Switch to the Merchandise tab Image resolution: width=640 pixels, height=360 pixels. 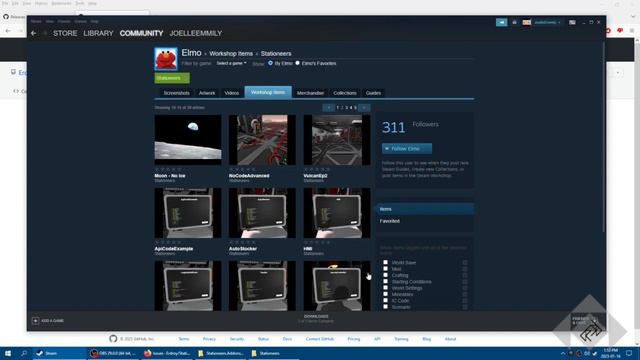[310, 93]
